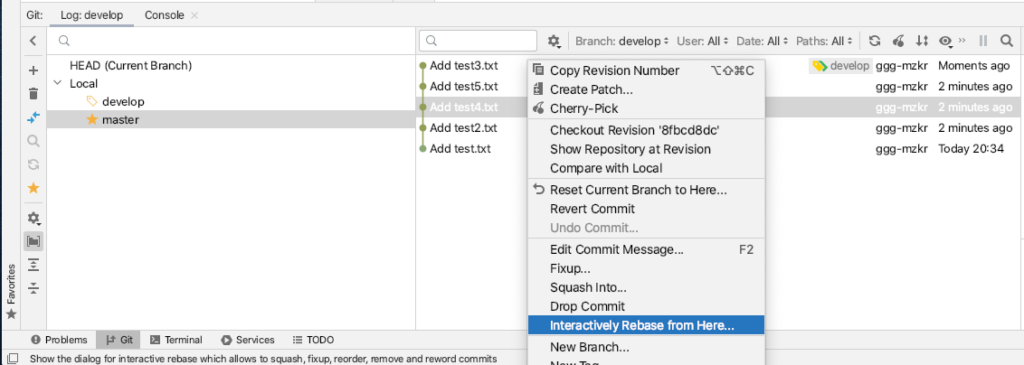This screenshot has height=365, width=1024.
Task: Click the commit log search field
Action: (478, 41)
